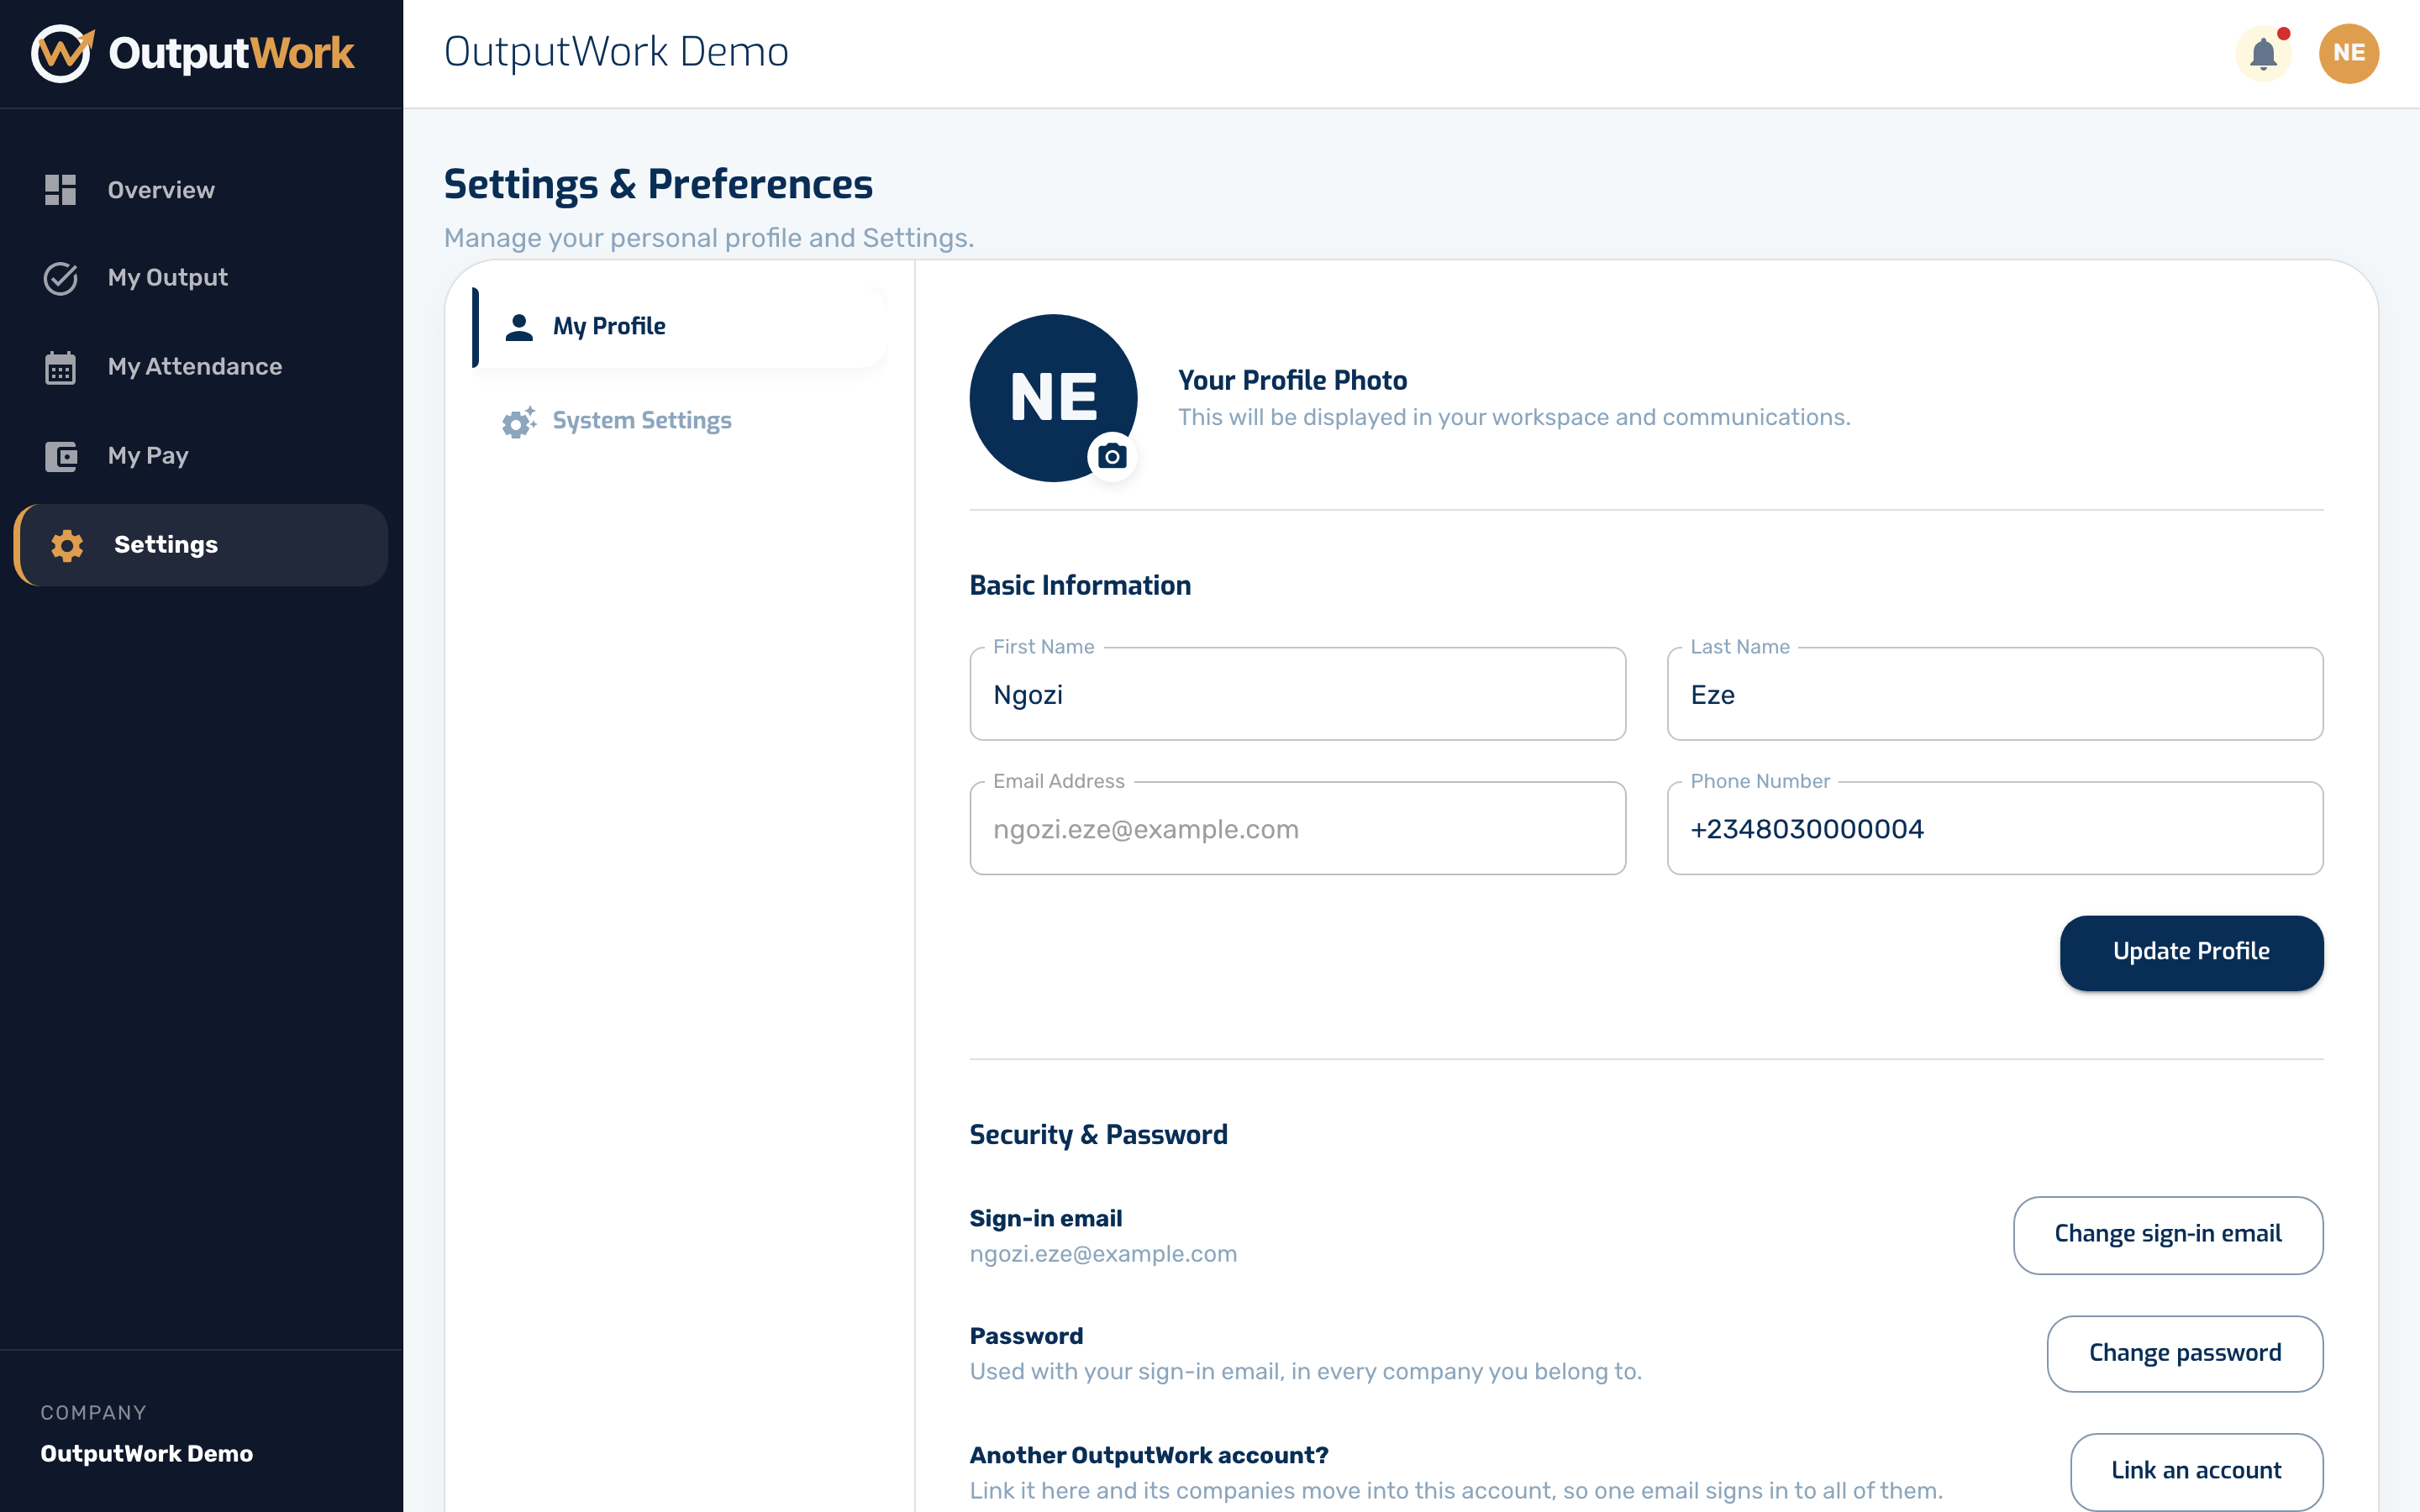This screenshot has width=2420, height=1512.
Task: Click the Phone Number field
Action: tap(1995, 828)
